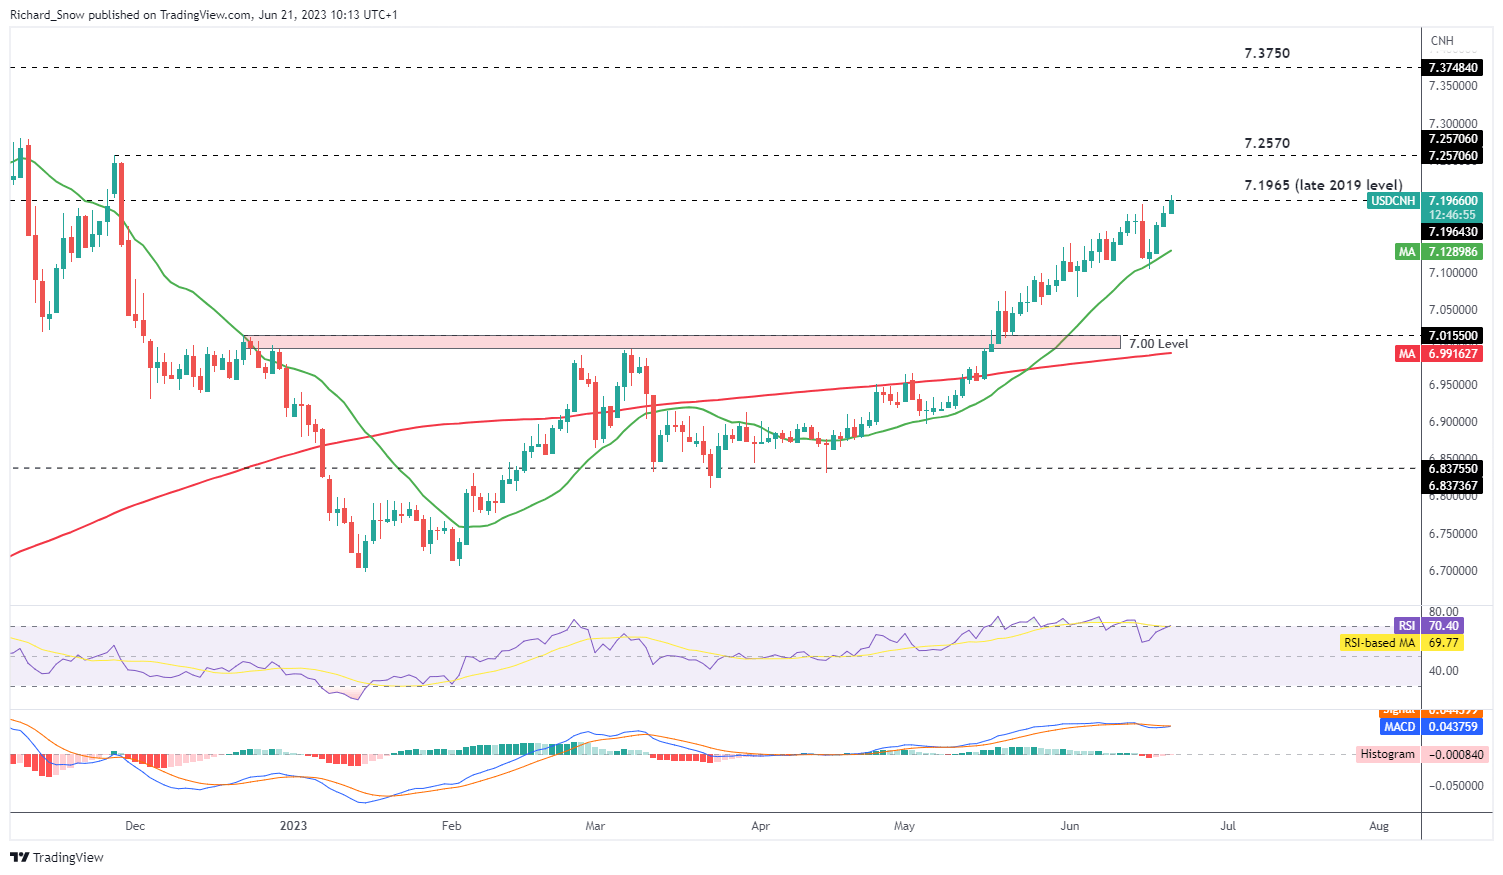Click the Dec label on time axis
This screenshot has height=875, width=1503.
point(135,826)
